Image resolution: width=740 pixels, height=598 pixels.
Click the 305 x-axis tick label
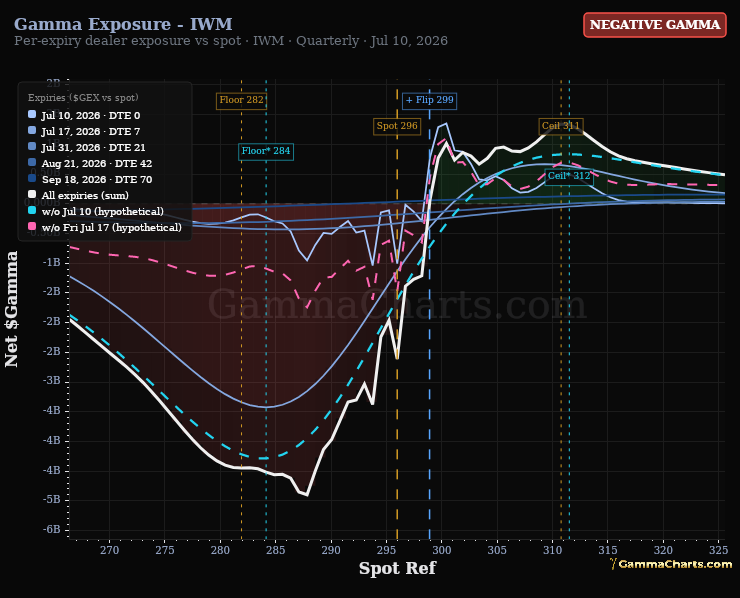[497, 550]
